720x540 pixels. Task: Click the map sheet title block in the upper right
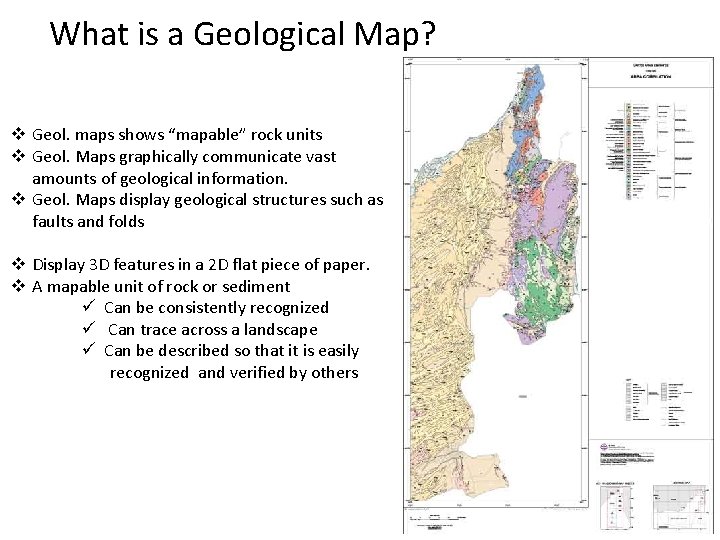[650, 71]
